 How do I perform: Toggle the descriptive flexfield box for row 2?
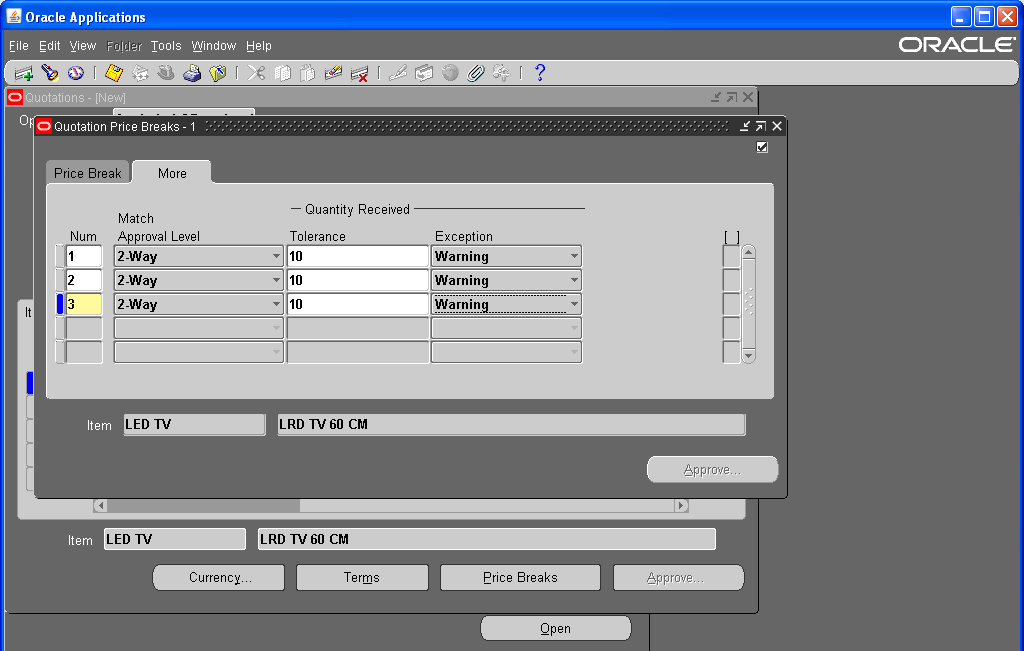coord(731,280)
